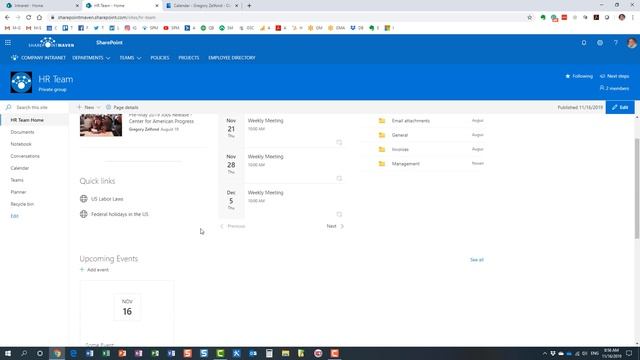Reload the page with the browser refresh button
Viewport: 640px width, 360px height.
28,17
